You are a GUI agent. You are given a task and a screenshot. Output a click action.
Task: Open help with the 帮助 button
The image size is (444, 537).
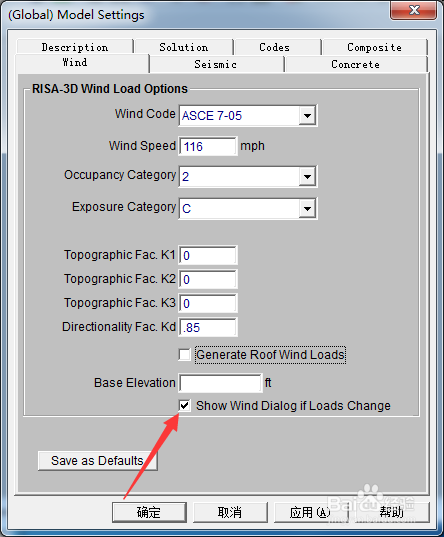(x=392, y=512)
